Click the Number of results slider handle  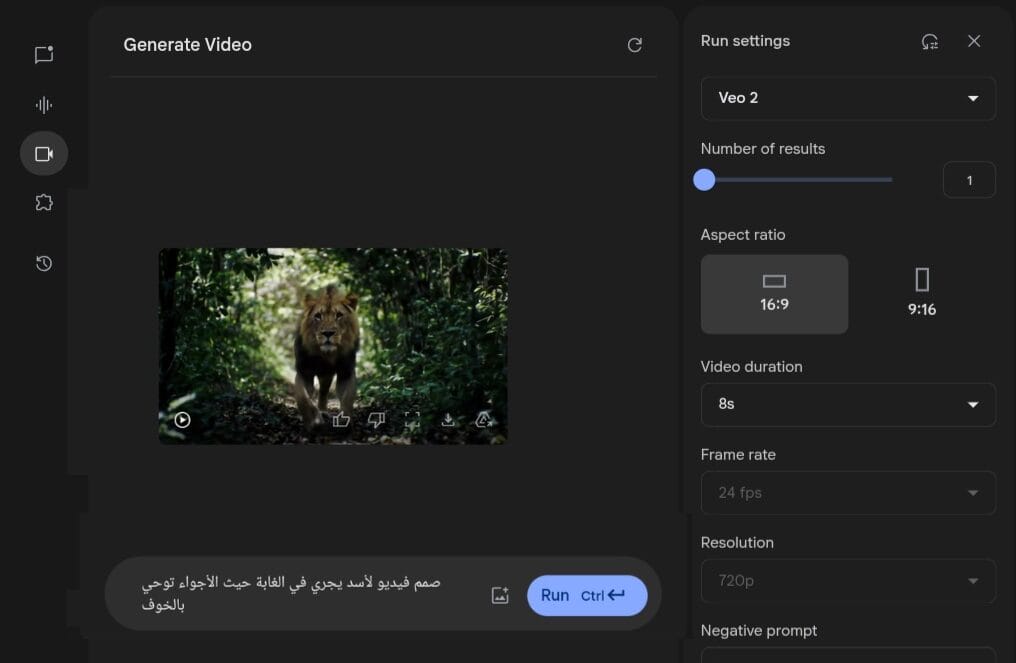(704, 180)
